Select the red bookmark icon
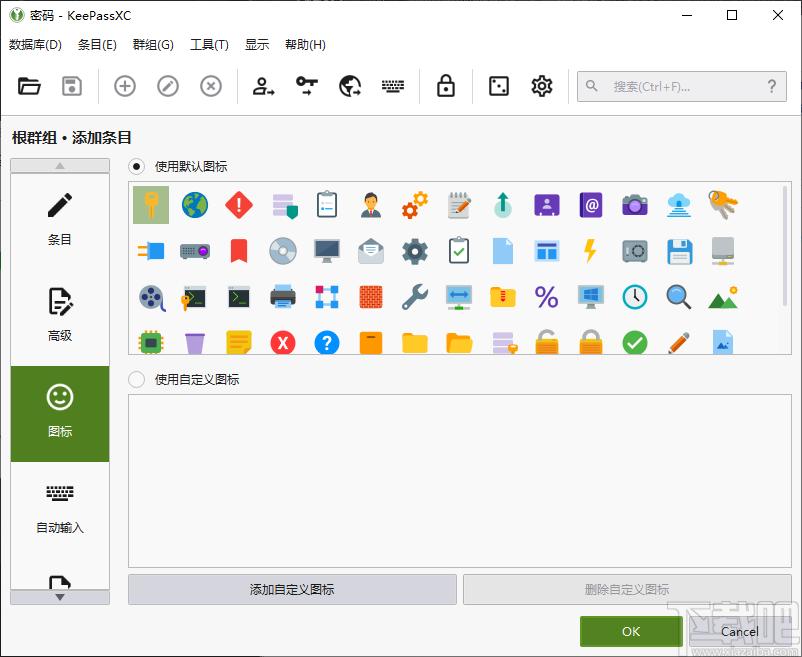 (x=239, y=251)
